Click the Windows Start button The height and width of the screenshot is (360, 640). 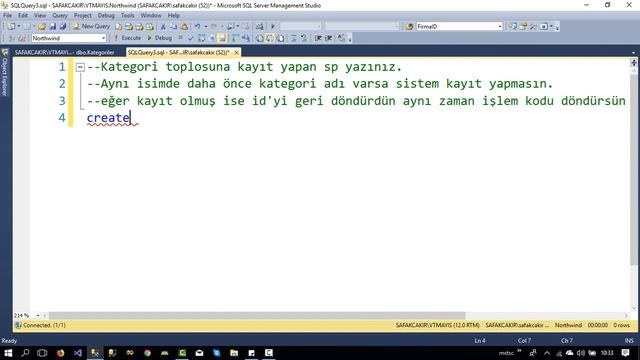(x=8, y=353)
